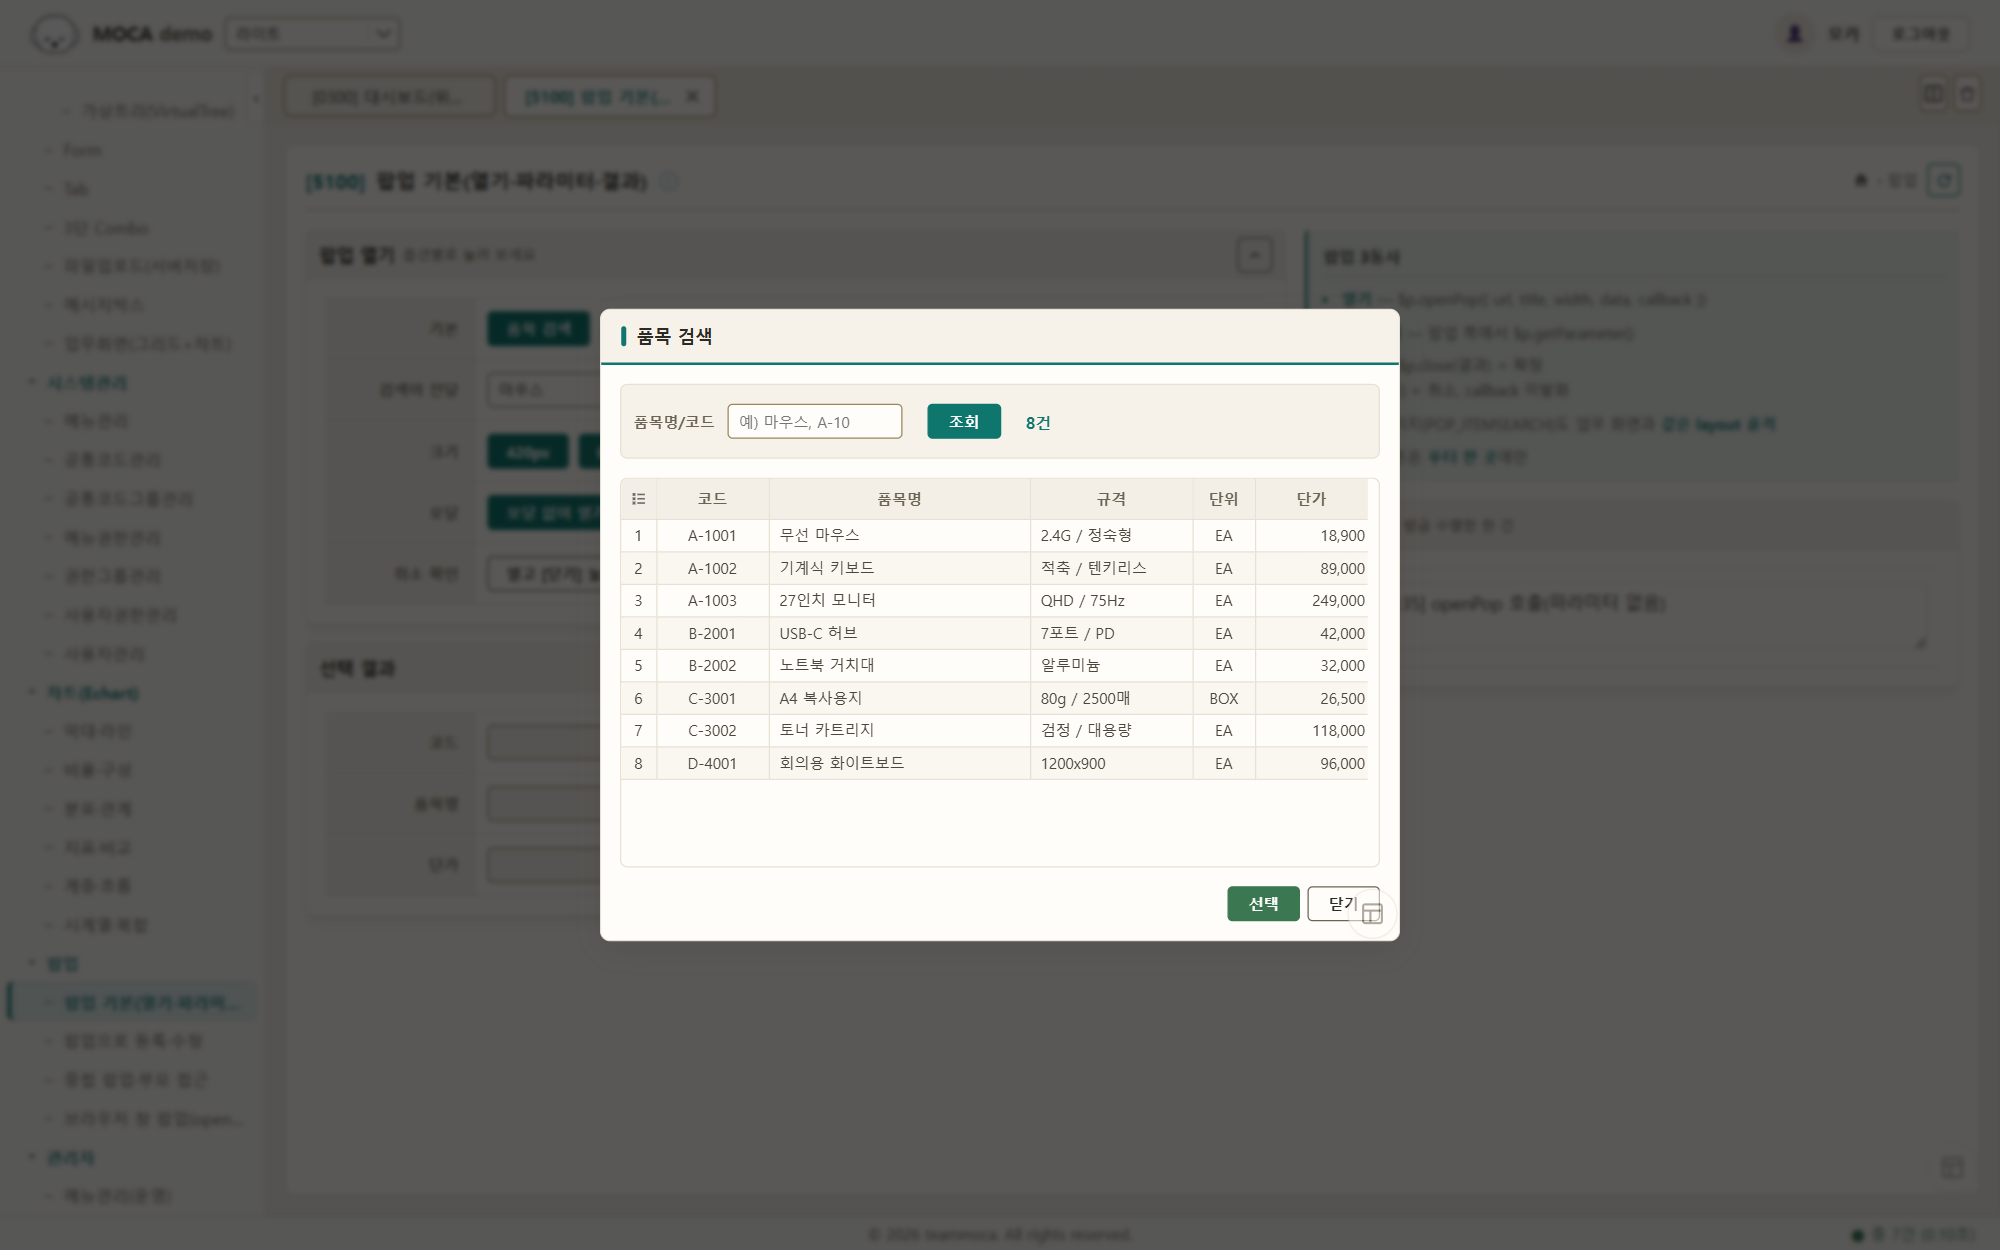Select the row with code A-1001
This screenshot has height=1250, width=2000.
tap(994, 536)
